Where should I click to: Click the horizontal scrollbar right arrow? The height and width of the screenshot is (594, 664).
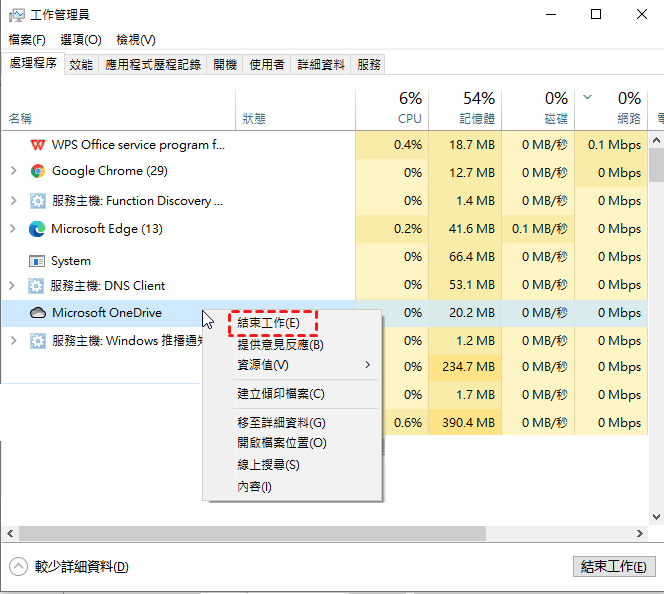pos(639,533)
